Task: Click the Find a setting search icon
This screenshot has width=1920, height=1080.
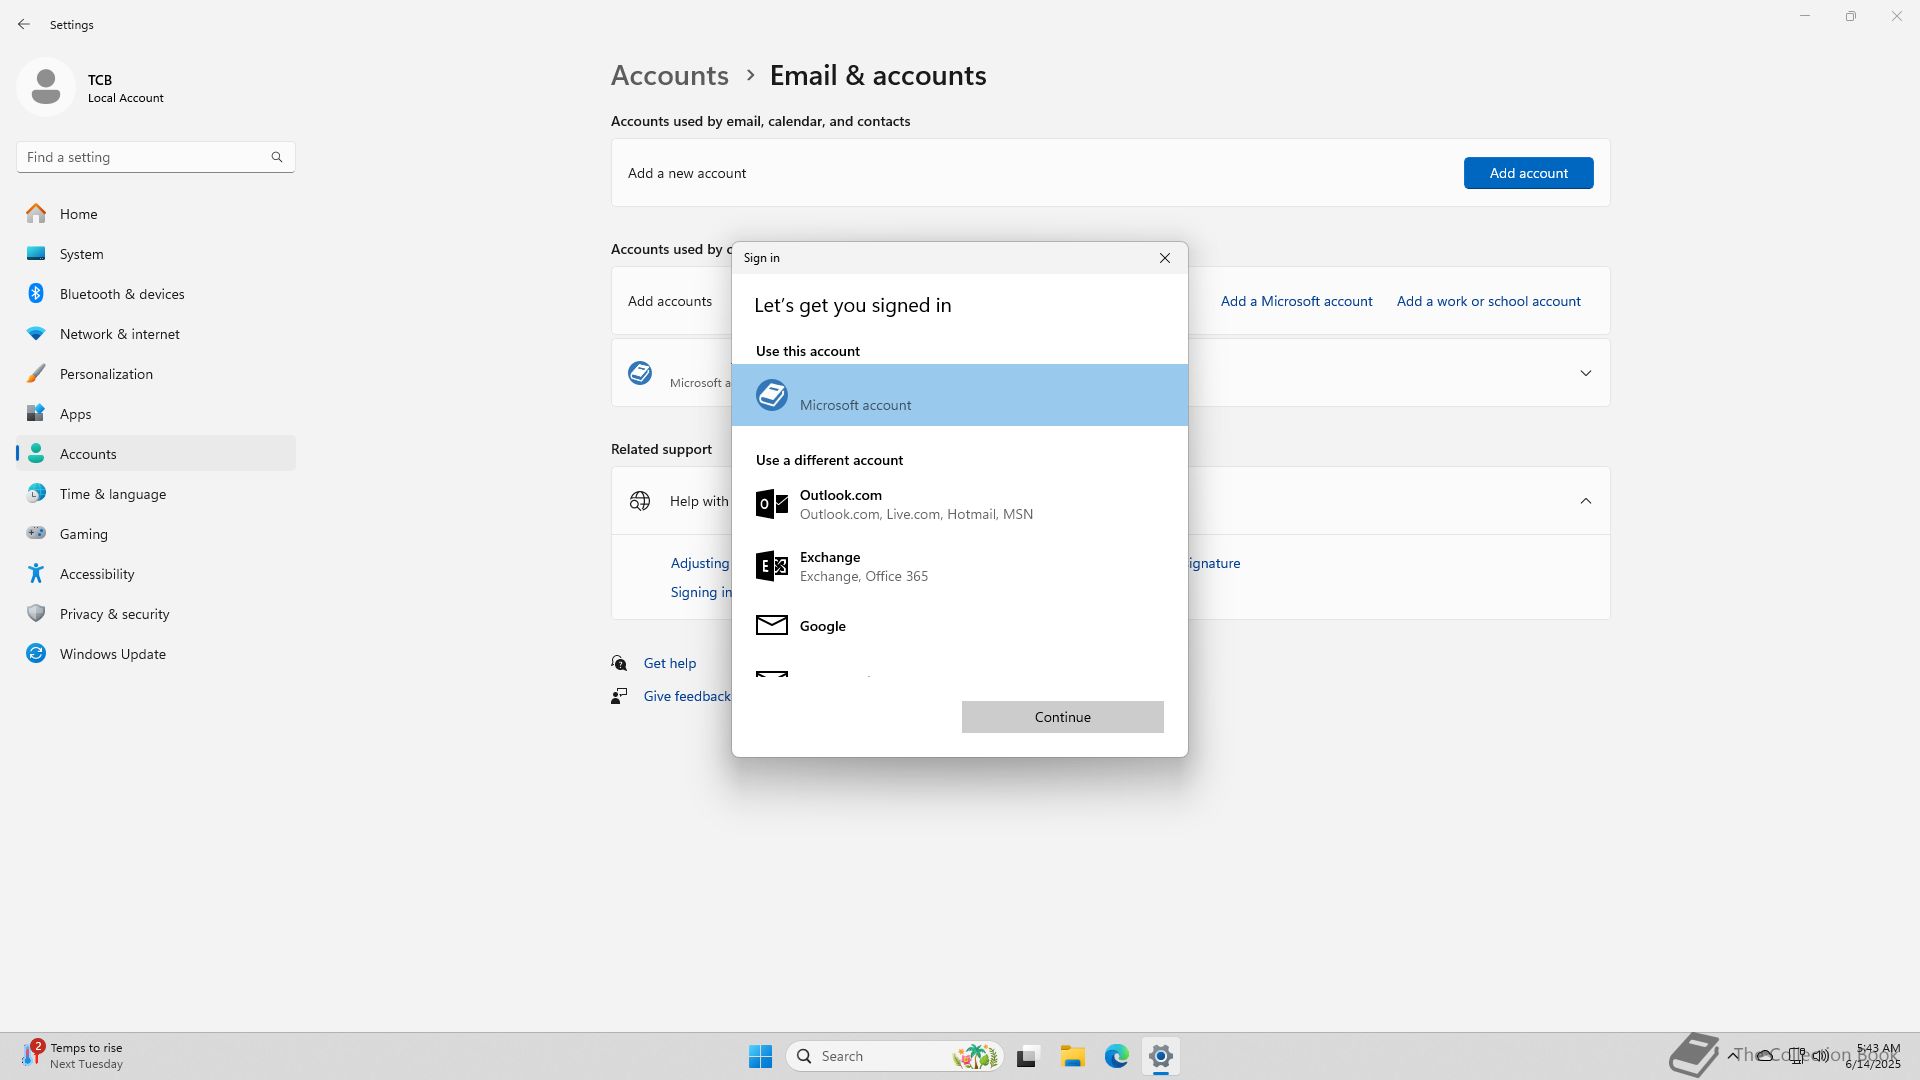Action: coord(277,157)
